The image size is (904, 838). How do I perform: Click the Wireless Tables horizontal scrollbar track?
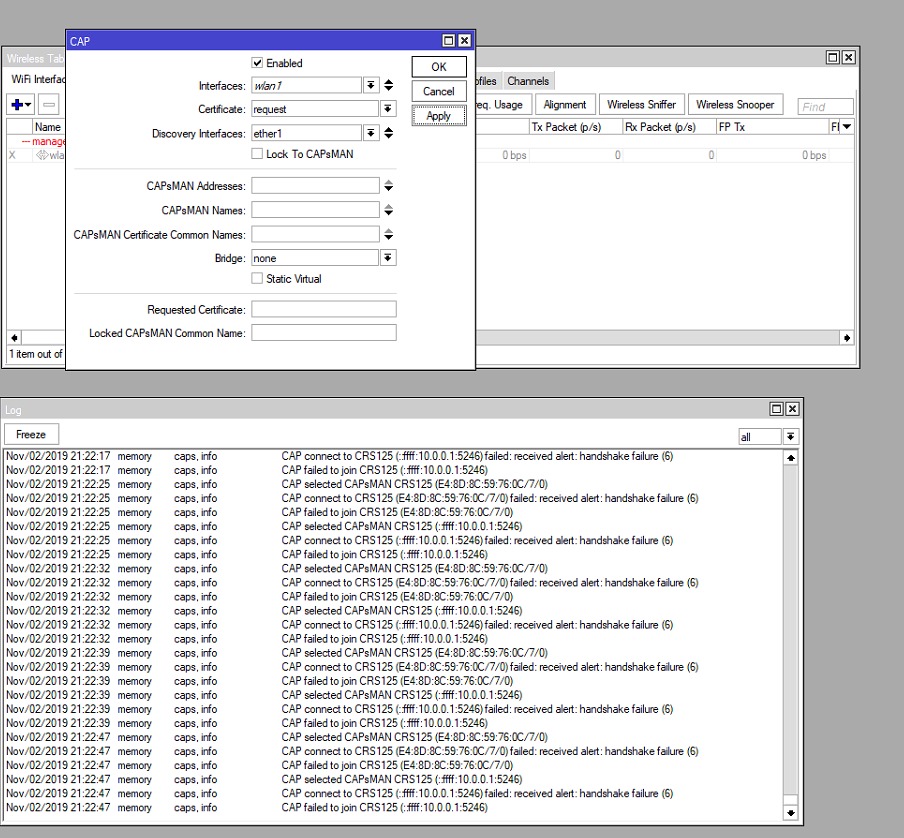click(x=657, y=338)
